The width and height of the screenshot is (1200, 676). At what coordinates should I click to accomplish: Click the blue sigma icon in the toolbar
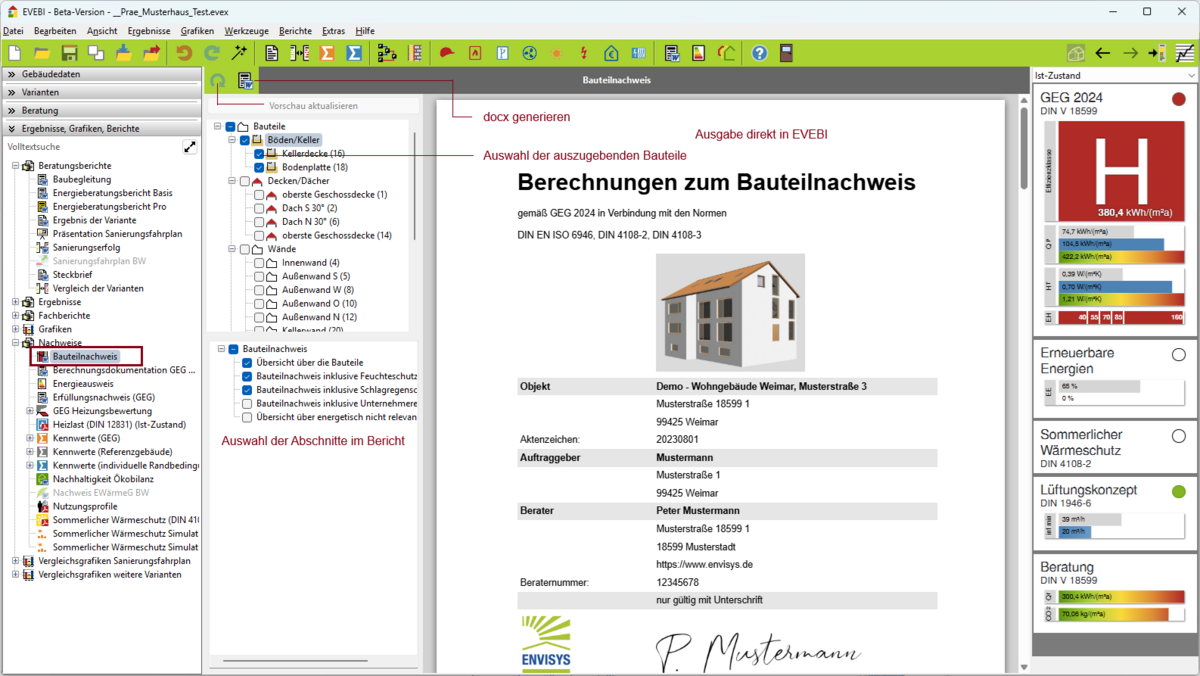[354, 53]
